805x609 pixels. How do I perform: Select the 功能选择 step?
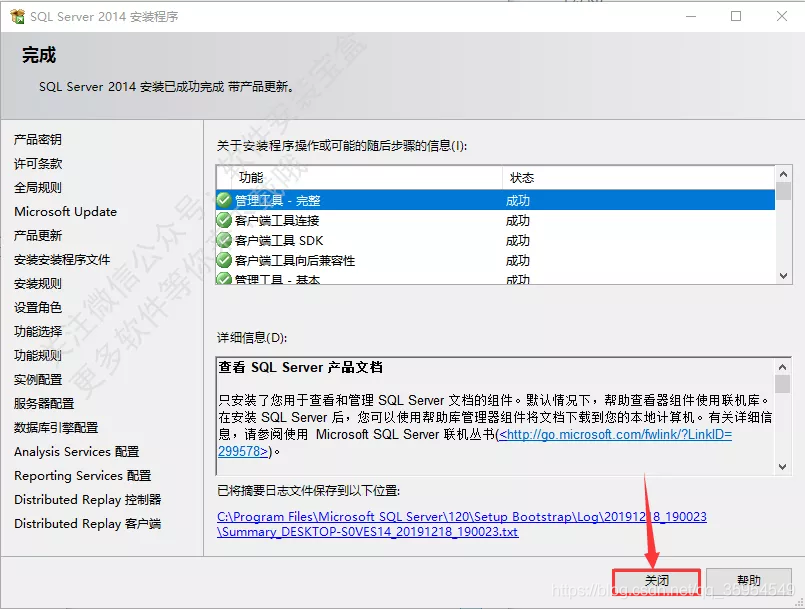coord(38,331)
